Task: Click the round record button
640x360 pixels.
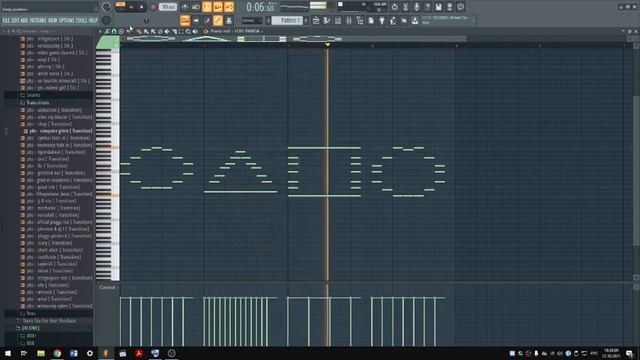Action: pos(153,7)
